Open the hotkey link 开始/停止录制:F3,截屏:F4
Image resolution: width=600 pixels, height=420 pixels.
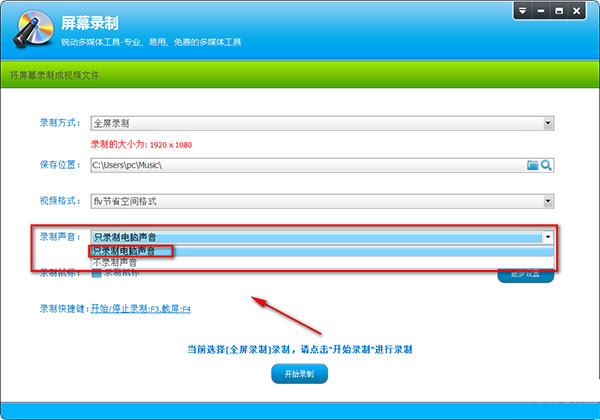coord(141,309)
